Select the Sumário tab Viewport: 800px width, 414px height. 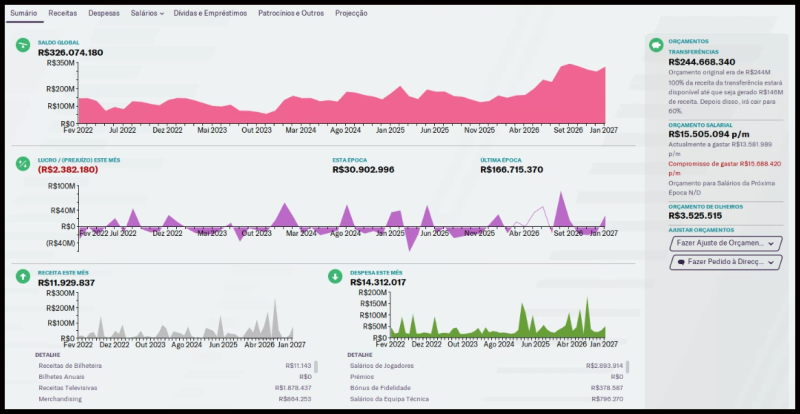23,13
